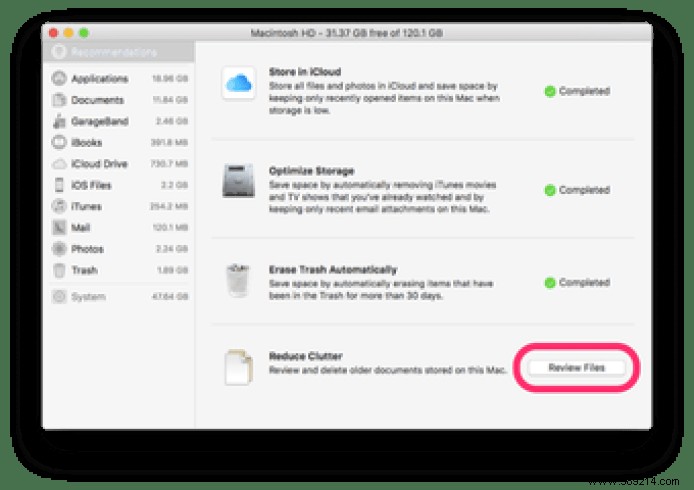The width and height of the screenshot is (694, 490).
Task: Select Recommendations in the sidebar
Action: 119,52
